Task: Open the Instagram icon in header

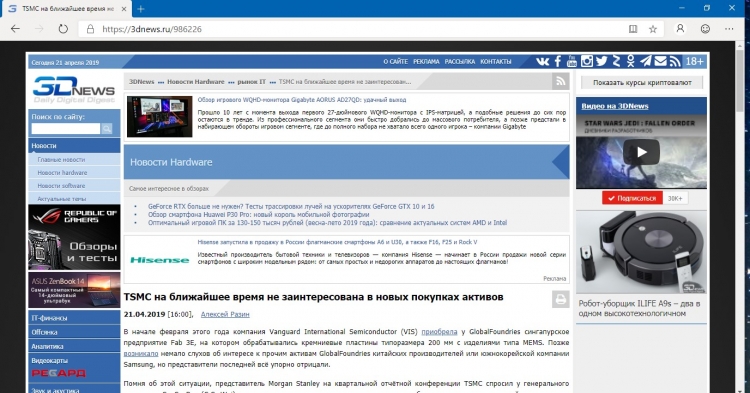Action: (587, 61)
